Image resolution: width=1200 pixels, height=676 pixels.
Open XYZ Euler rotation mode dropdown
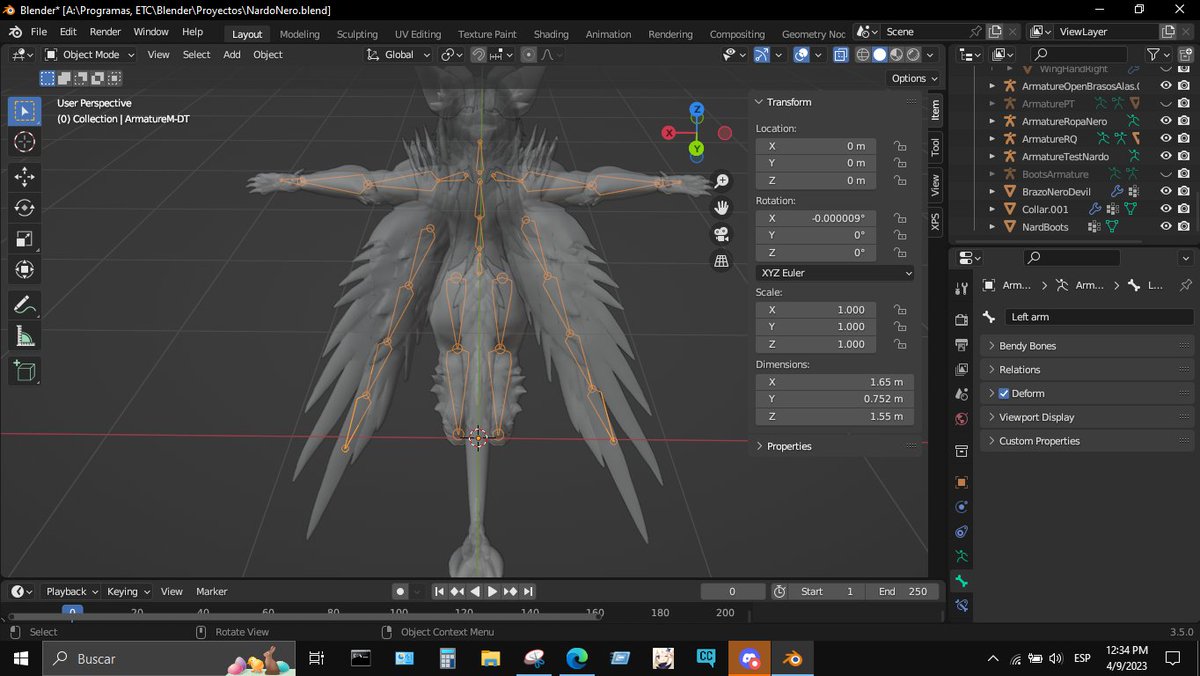835,272
